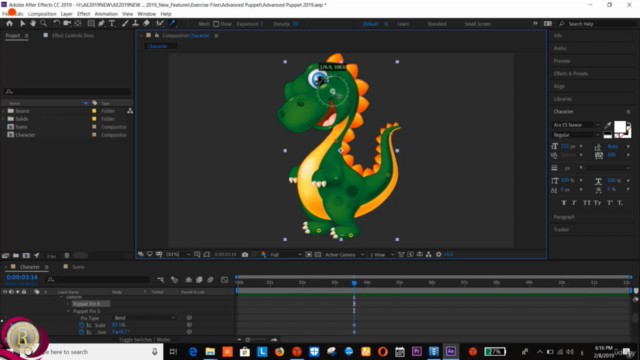Select the Zoom magnifier tool

pyautogui.click(x=43, y=24)
